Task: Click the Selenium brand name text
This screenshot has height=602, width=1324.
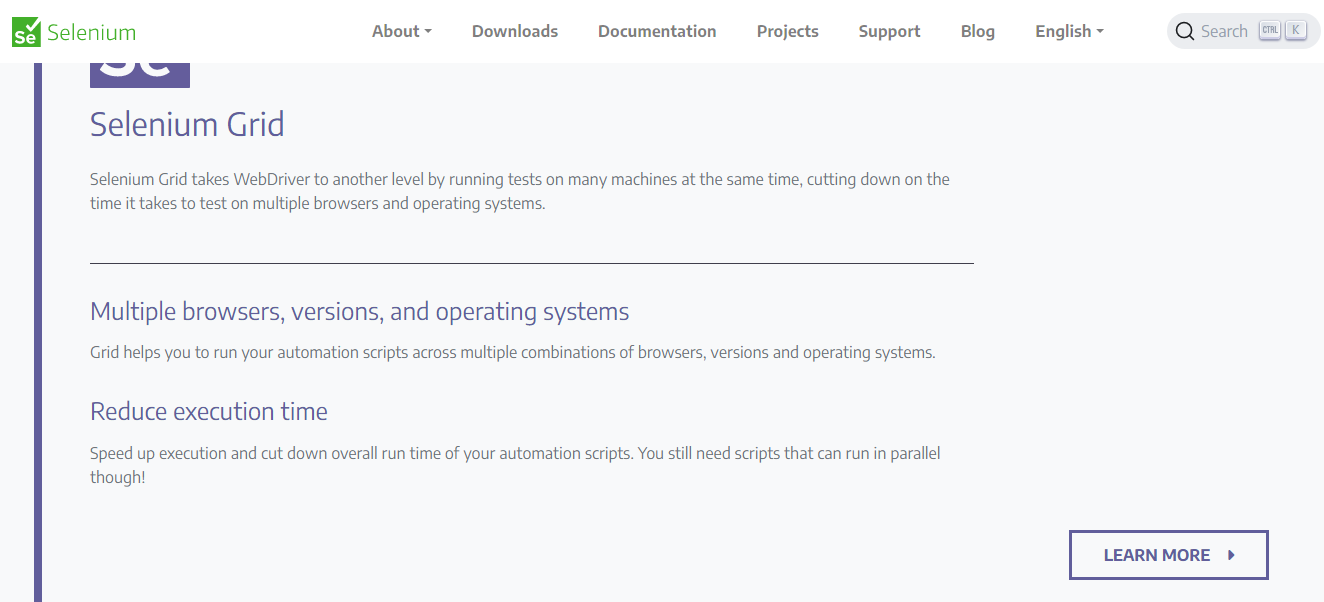Action: [x=91, y=32]
